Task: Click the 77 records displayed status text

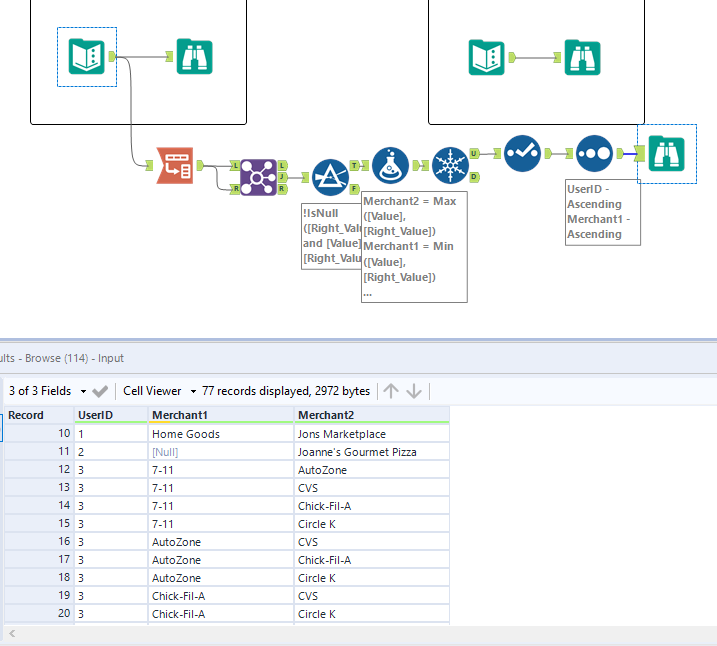Action: (286, 391)
